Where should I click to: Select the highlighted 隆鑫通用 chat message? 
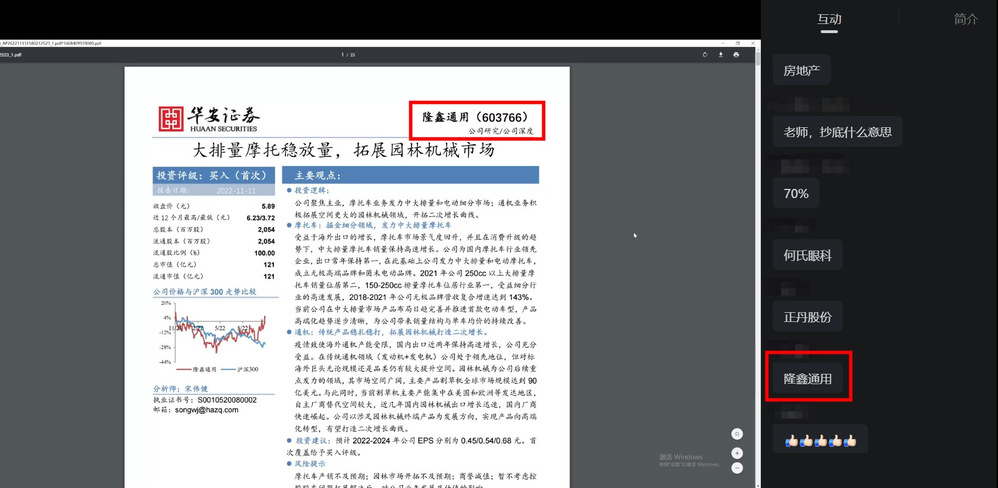807,379
